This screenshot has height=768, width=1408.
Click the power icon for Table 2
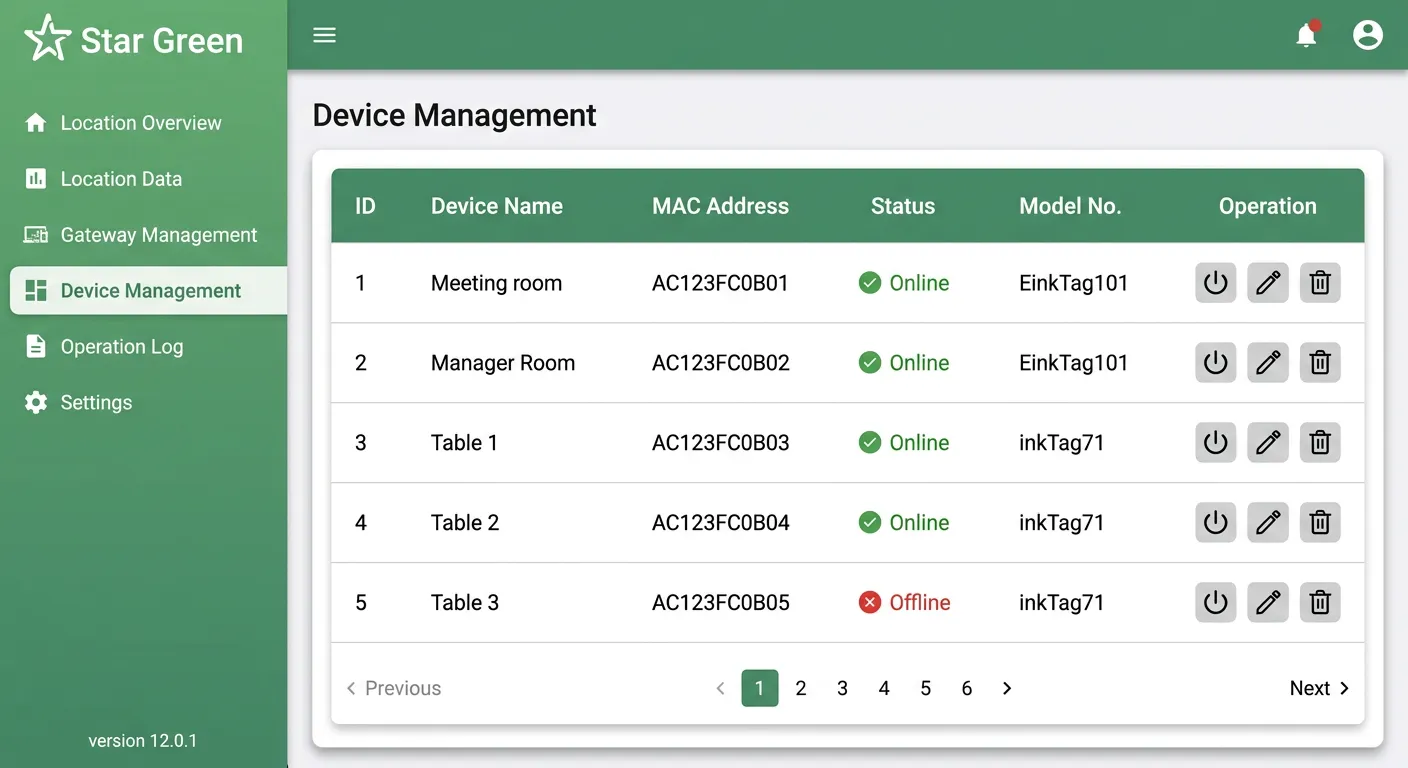click(x=1215, y=522)
